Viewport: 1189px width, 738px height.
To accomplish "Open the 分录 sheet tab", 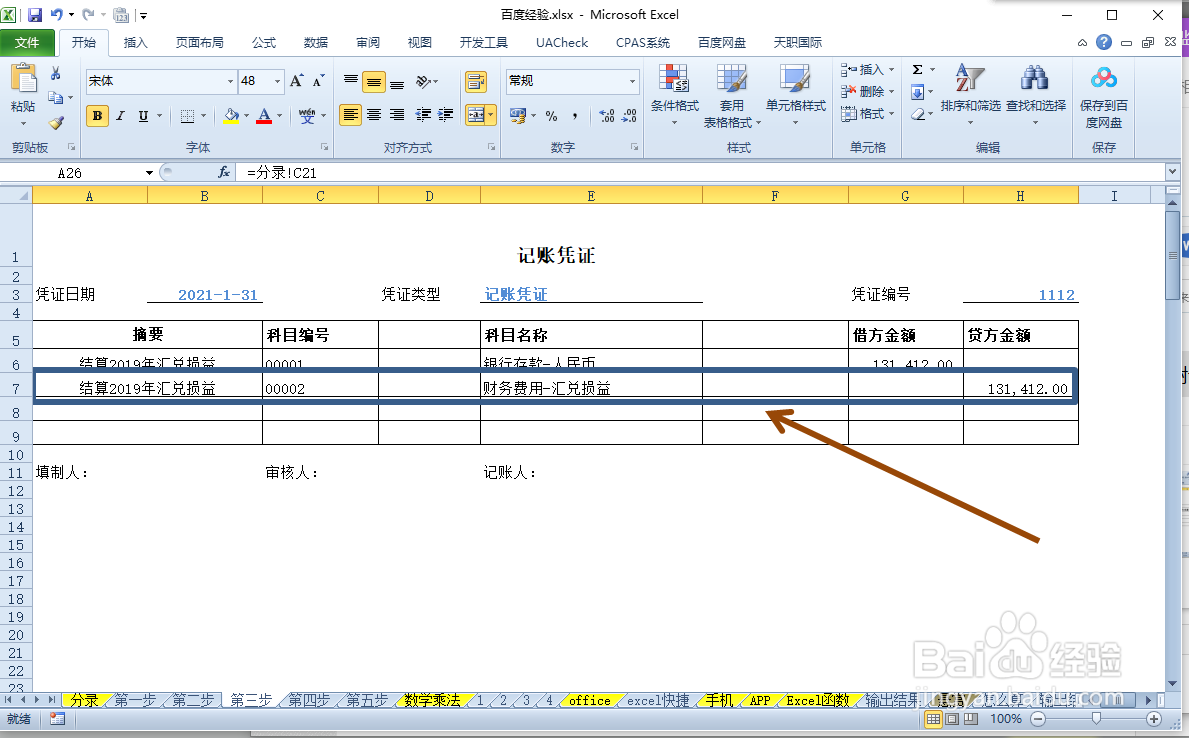I will 86,700.
